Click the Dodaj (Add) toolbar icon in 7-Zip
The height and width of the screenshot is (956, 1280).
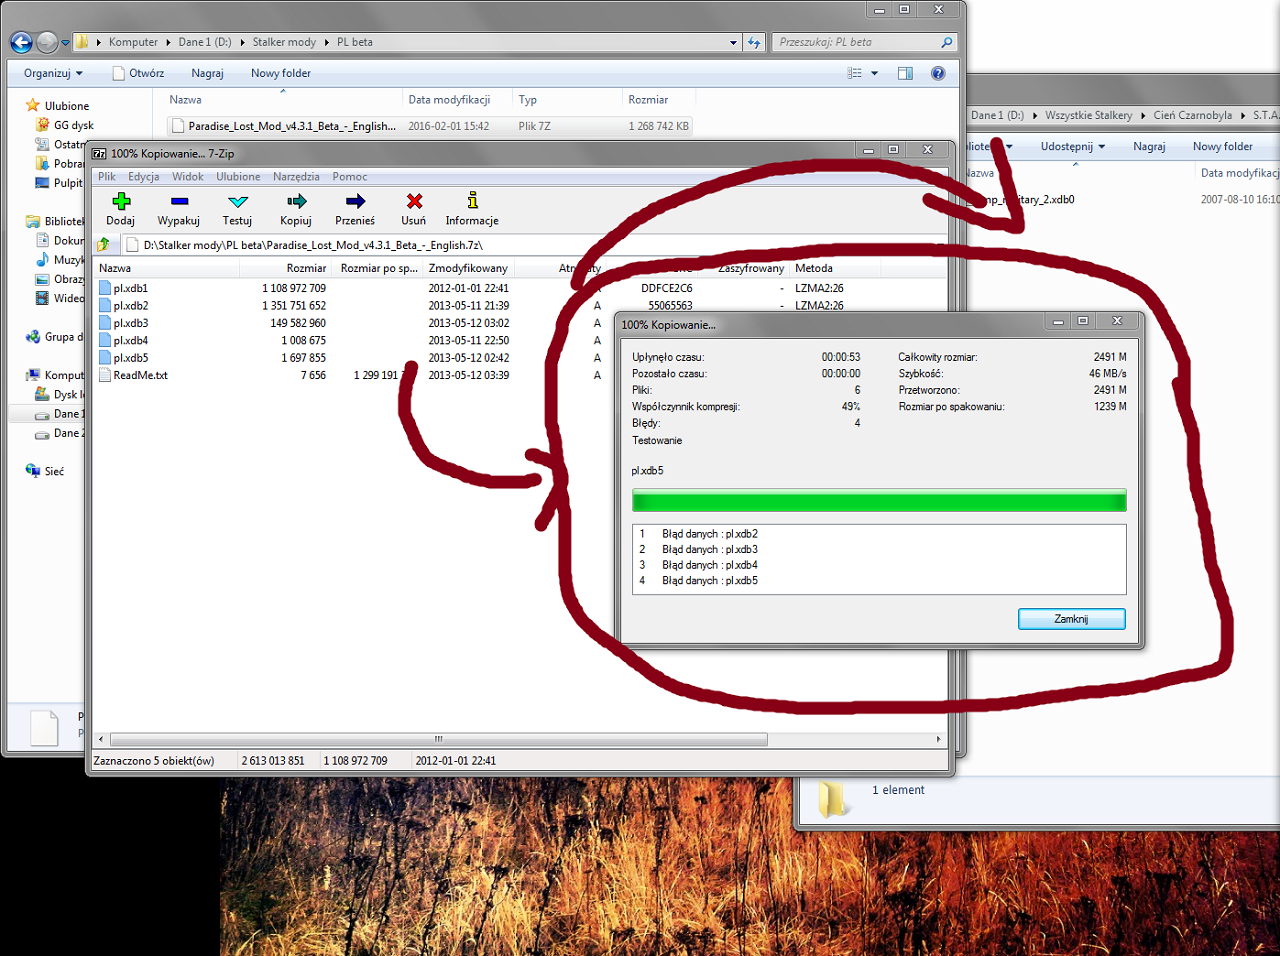[121, 201]
